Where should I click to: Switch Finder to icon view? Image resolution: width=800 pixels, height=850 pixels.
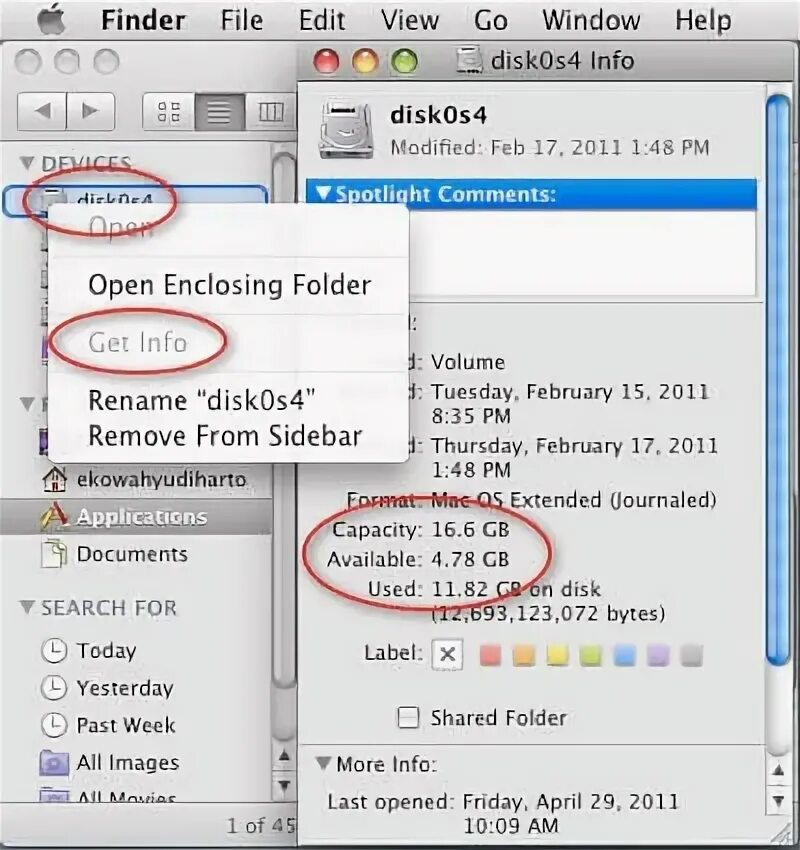point(169,112)
